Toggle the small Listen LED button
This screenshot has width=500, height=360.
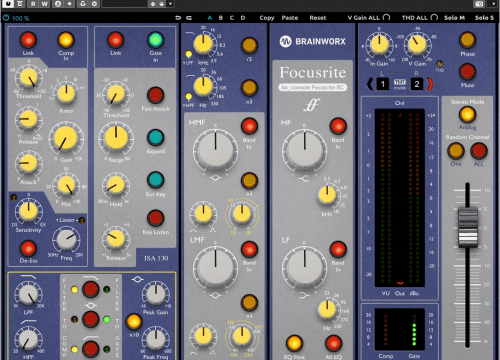(x=81, y=220)
